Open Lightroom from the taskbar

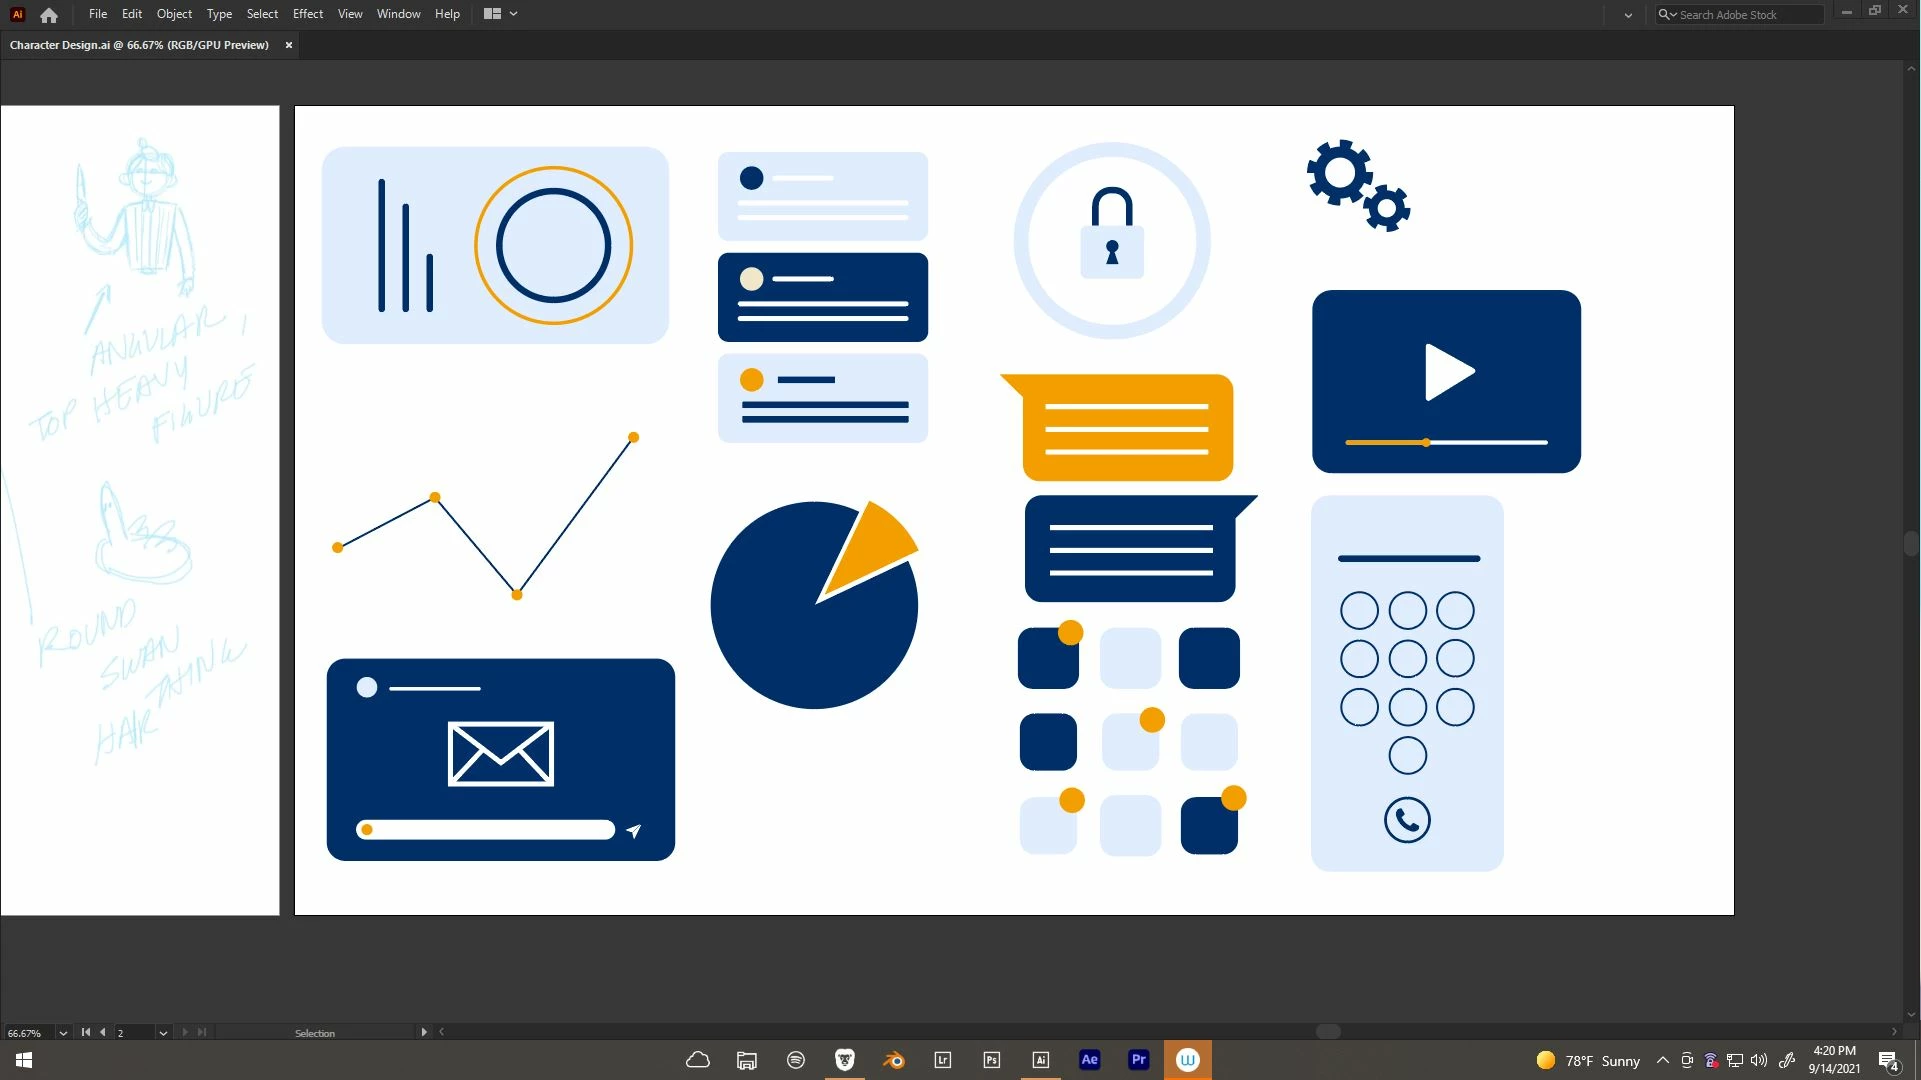(x=942, y=1060)
